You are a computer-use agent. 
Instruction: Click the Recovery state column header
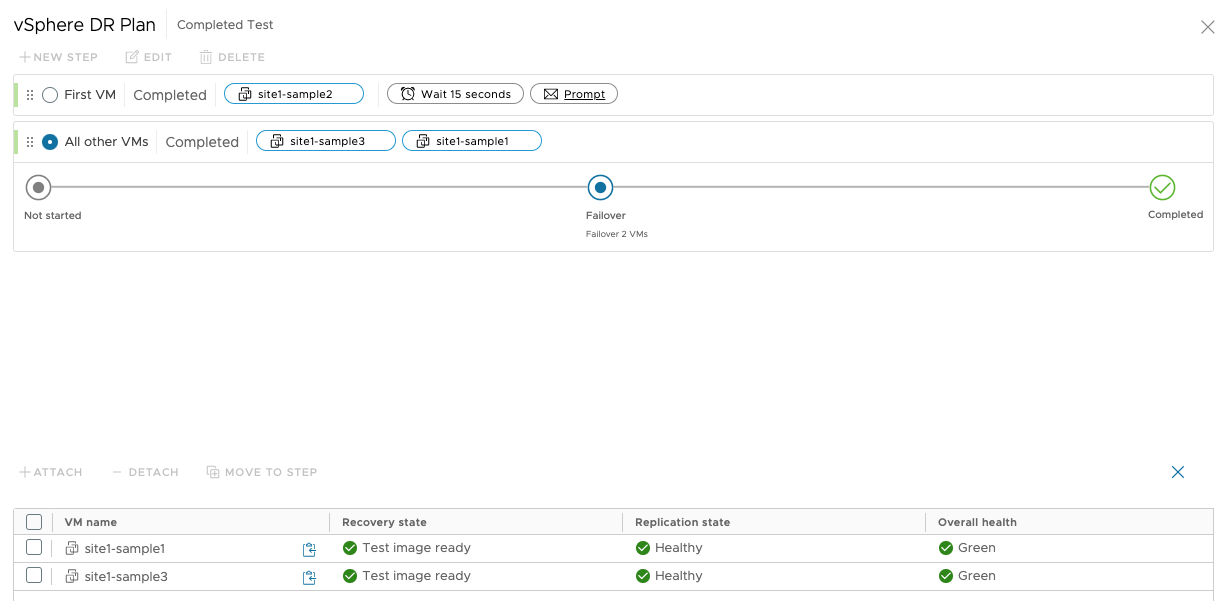pyautogui.click(x=384, y=522)
